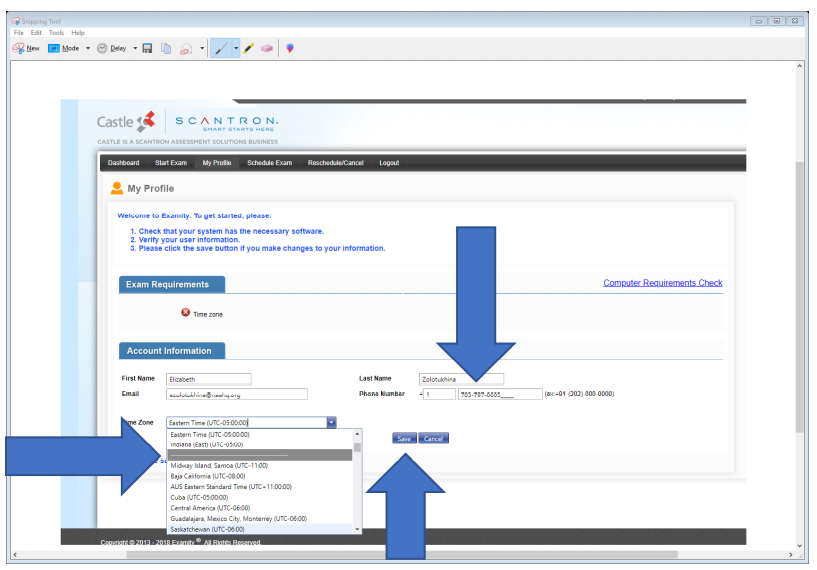Viewport: 817px width, 570px height.
Task: Click the horizontal scrollbar thumb at bottom
Action: click(402, 555)
